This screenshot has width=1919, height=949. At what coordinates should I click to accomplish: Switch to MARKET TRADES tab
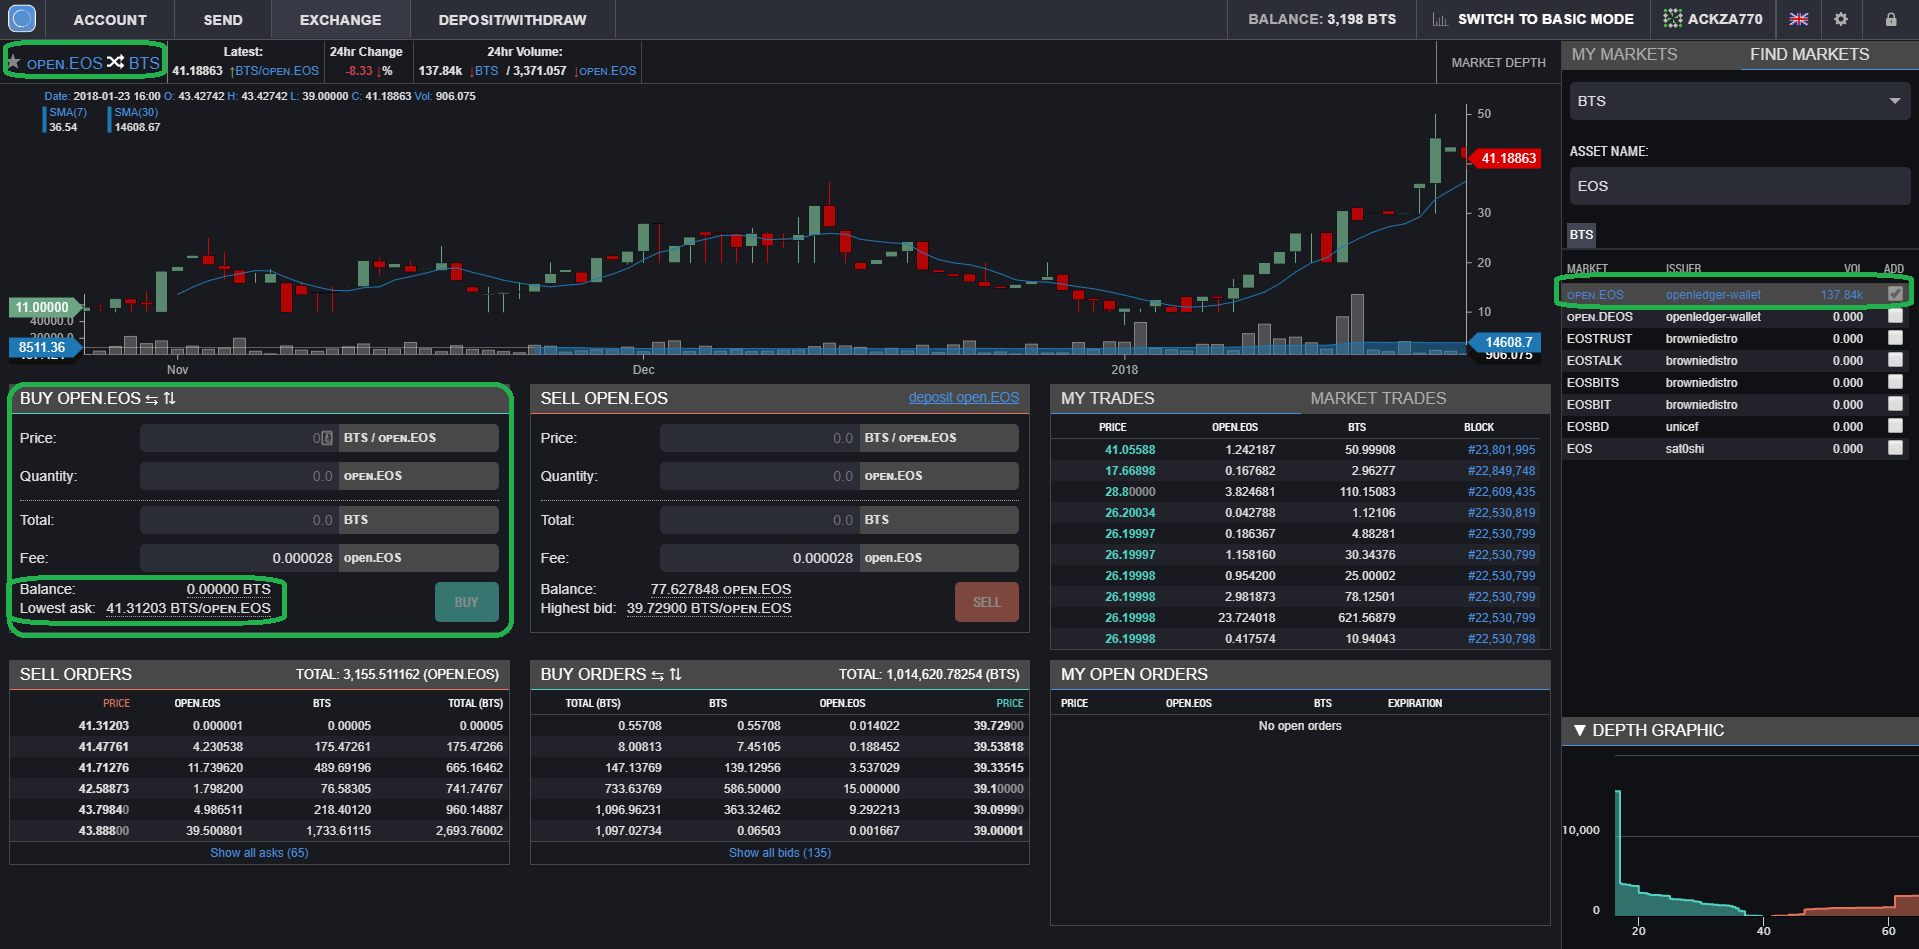pos(1378,398)
